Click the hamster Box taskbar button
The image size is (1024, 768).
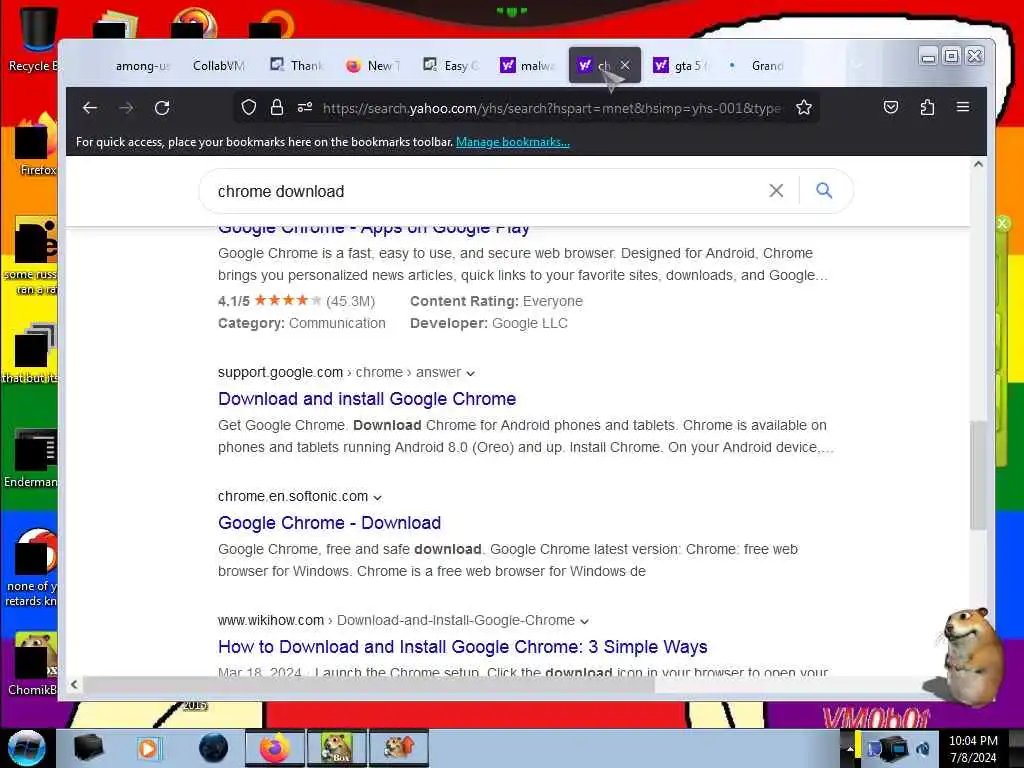tap(336, 748)
